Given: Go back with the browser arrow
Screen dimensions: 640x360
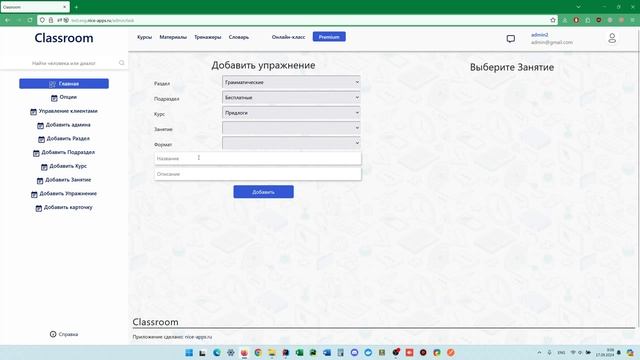Looking at the screenshot, I should pos(7,20).
